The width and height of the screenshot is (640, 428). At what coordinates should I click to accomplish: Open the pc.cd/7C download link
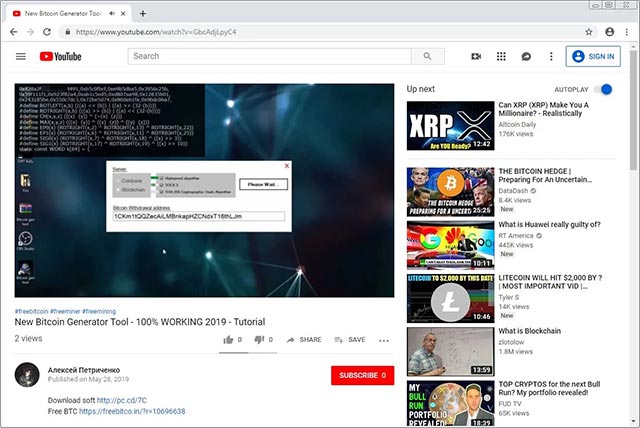click(122, 400)
